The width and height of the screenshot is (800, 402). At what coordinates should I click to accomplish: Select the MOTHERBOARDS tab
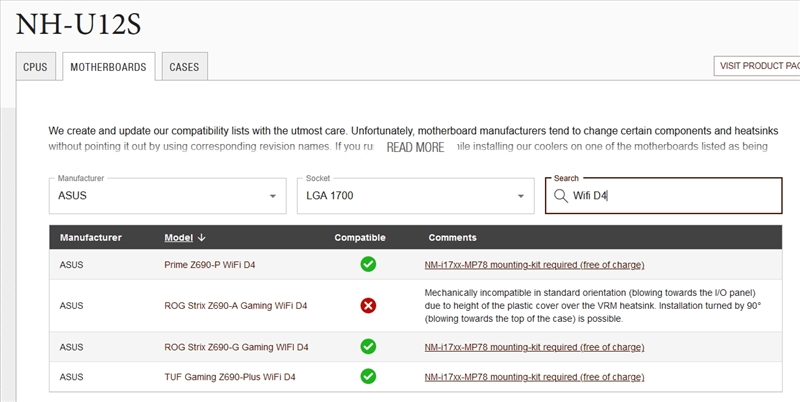click(108, 68)
